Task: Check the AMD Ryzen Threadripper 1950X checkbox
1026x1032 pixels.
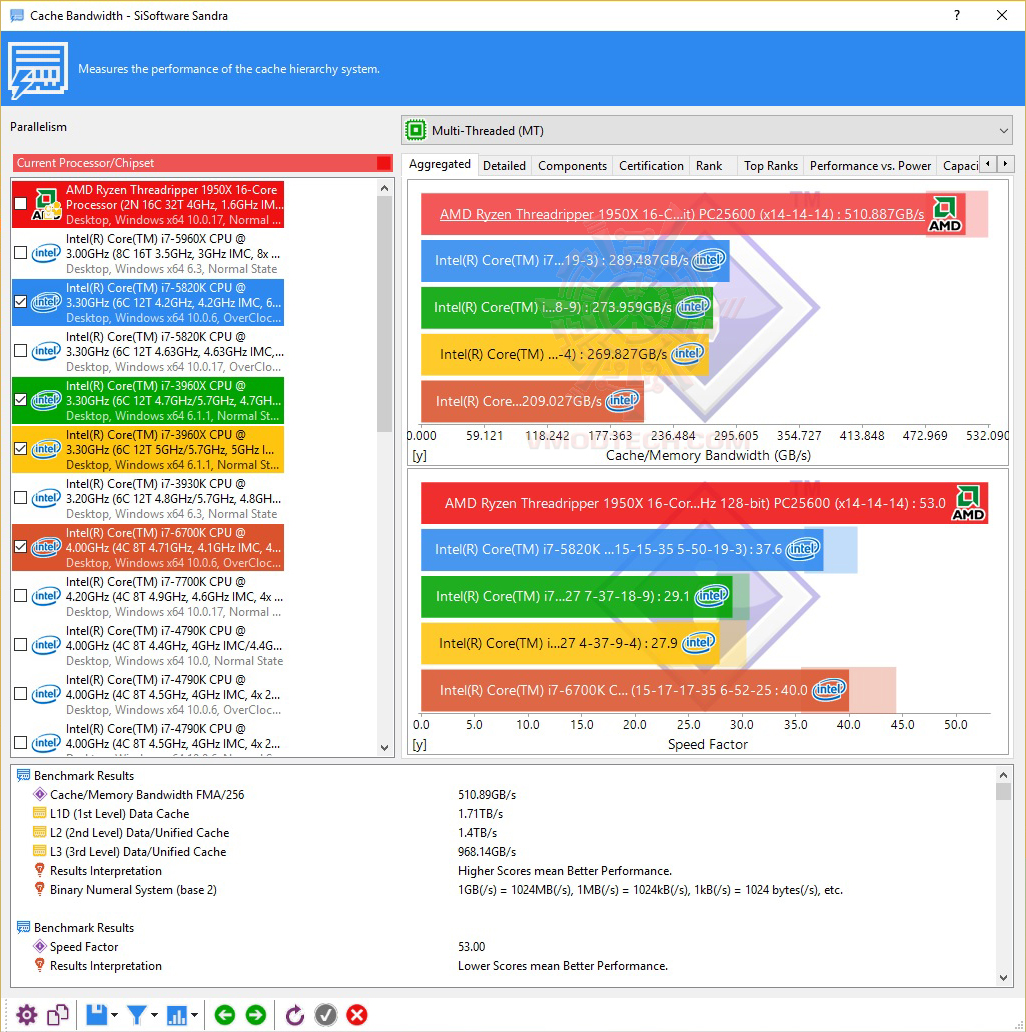Action: tap(20, 204)
